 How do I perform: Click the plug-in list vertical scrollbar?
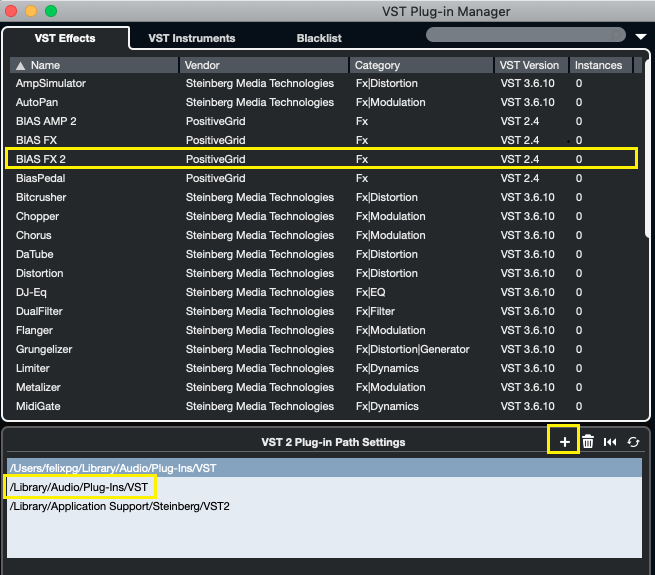[x=645, y=240]
